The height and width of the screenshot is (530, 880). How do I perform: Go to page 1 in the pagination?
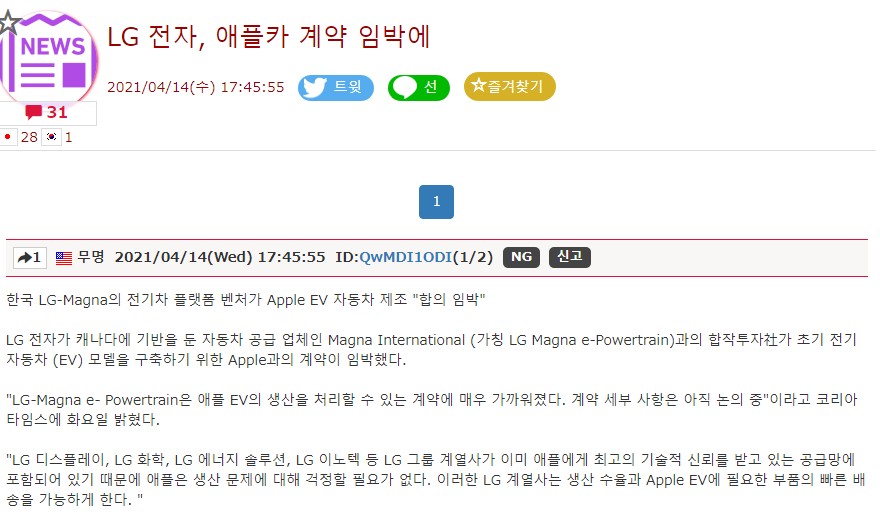coord(436,202)
